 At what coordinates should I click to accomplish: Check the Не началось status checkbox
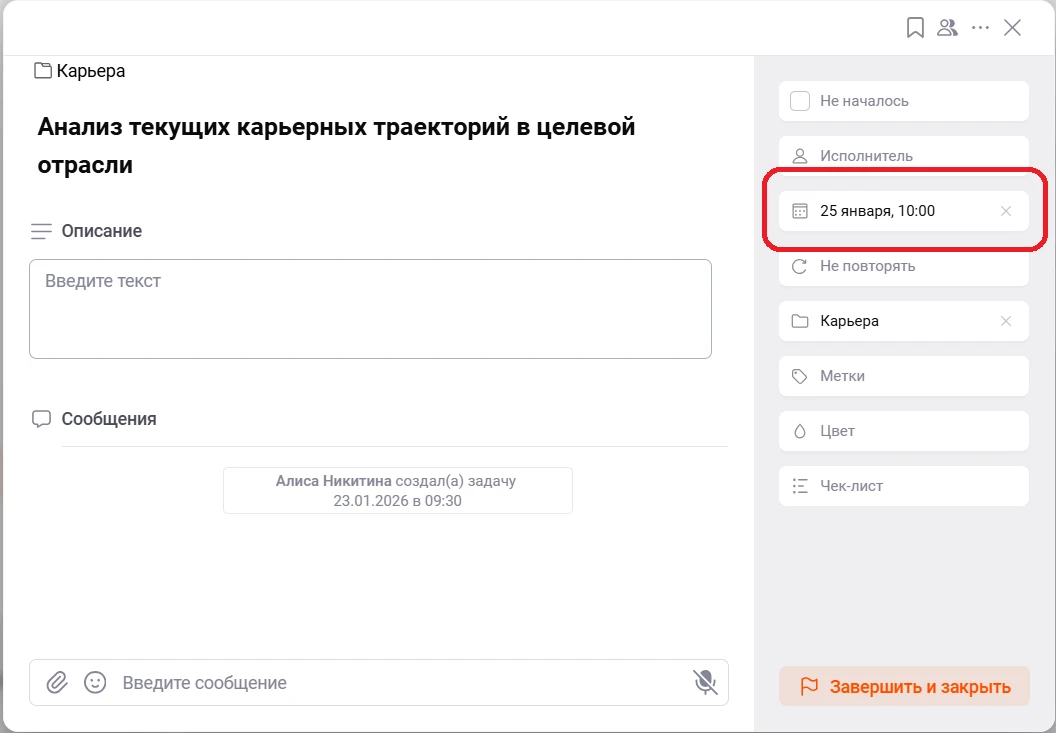[x=800, y=101]
